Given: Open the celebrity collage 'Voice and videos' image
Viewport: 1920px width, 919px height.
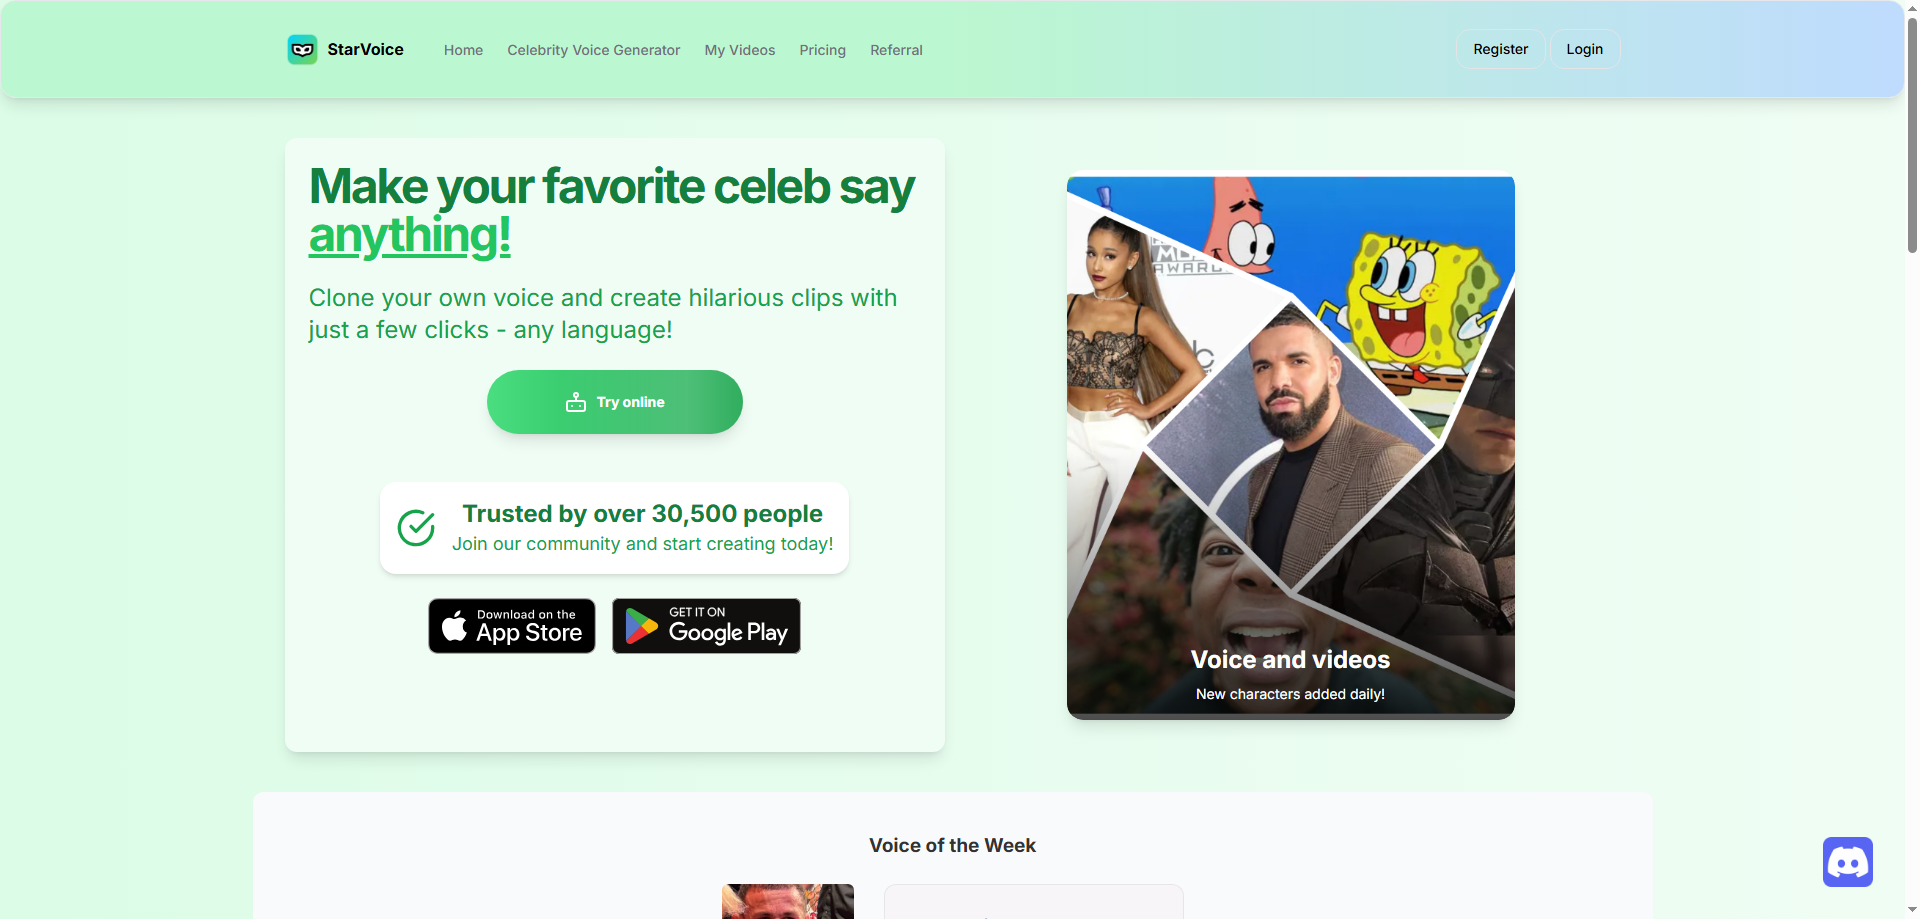Looking at the screenshot, I should pyautogui.click(x=1290, y=447).
